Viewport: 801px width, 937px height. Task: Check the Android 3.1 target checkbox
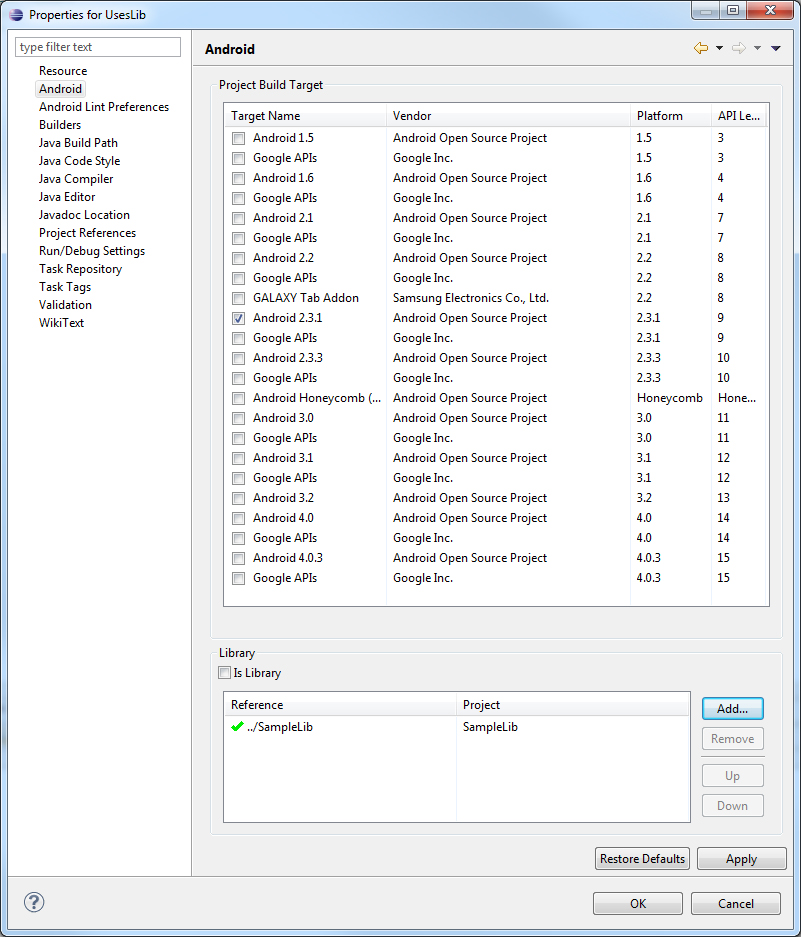[239, 458]
